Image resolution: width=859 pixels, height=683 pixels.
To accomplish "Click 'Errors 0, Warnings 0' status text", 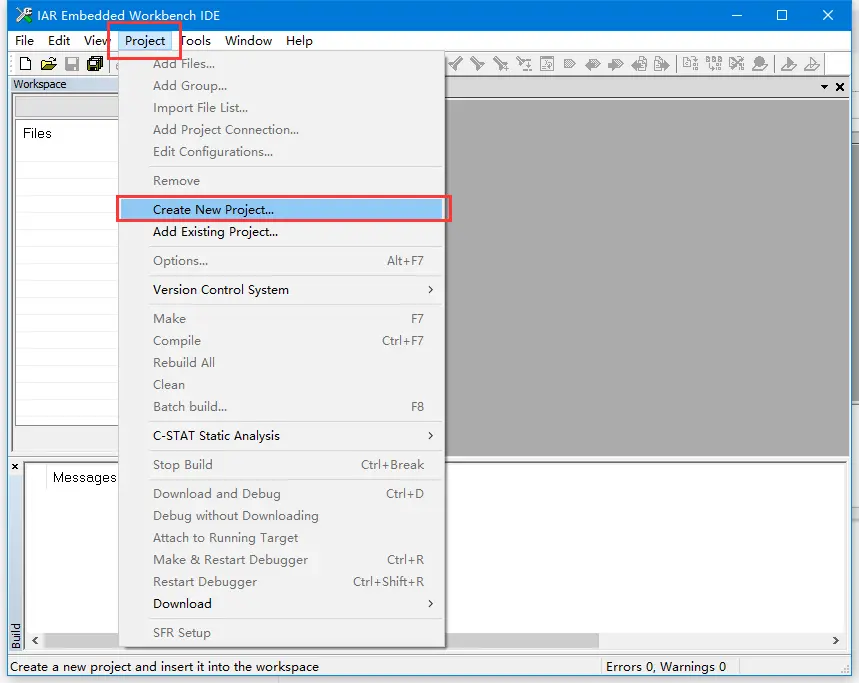I will point(666,667).
